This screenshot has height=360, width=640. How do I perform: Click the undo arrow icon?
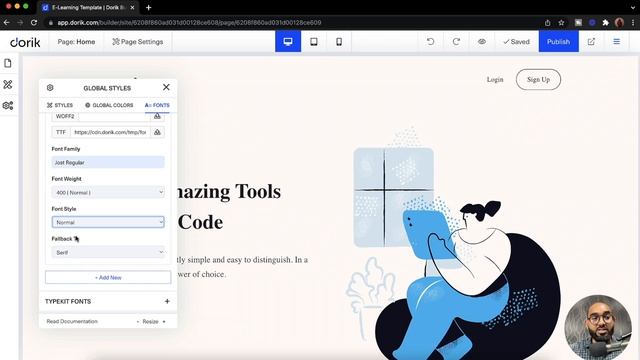(x=430, y=42)
